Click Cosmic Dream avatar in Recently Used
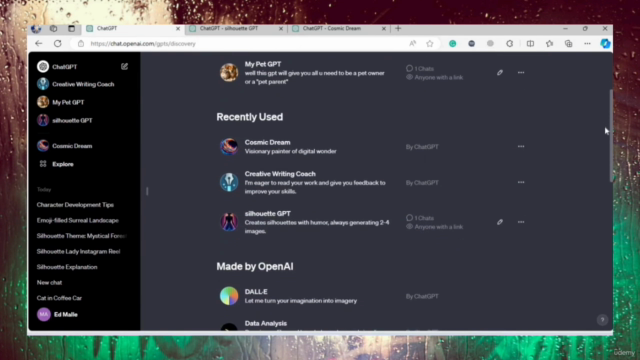 (229, 147)
